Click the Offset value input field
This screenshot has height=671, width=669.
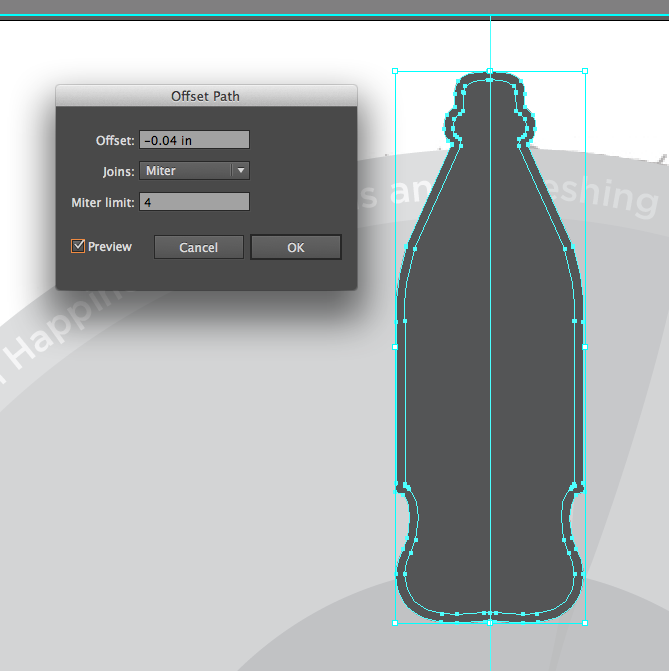(x=194, y=140)
